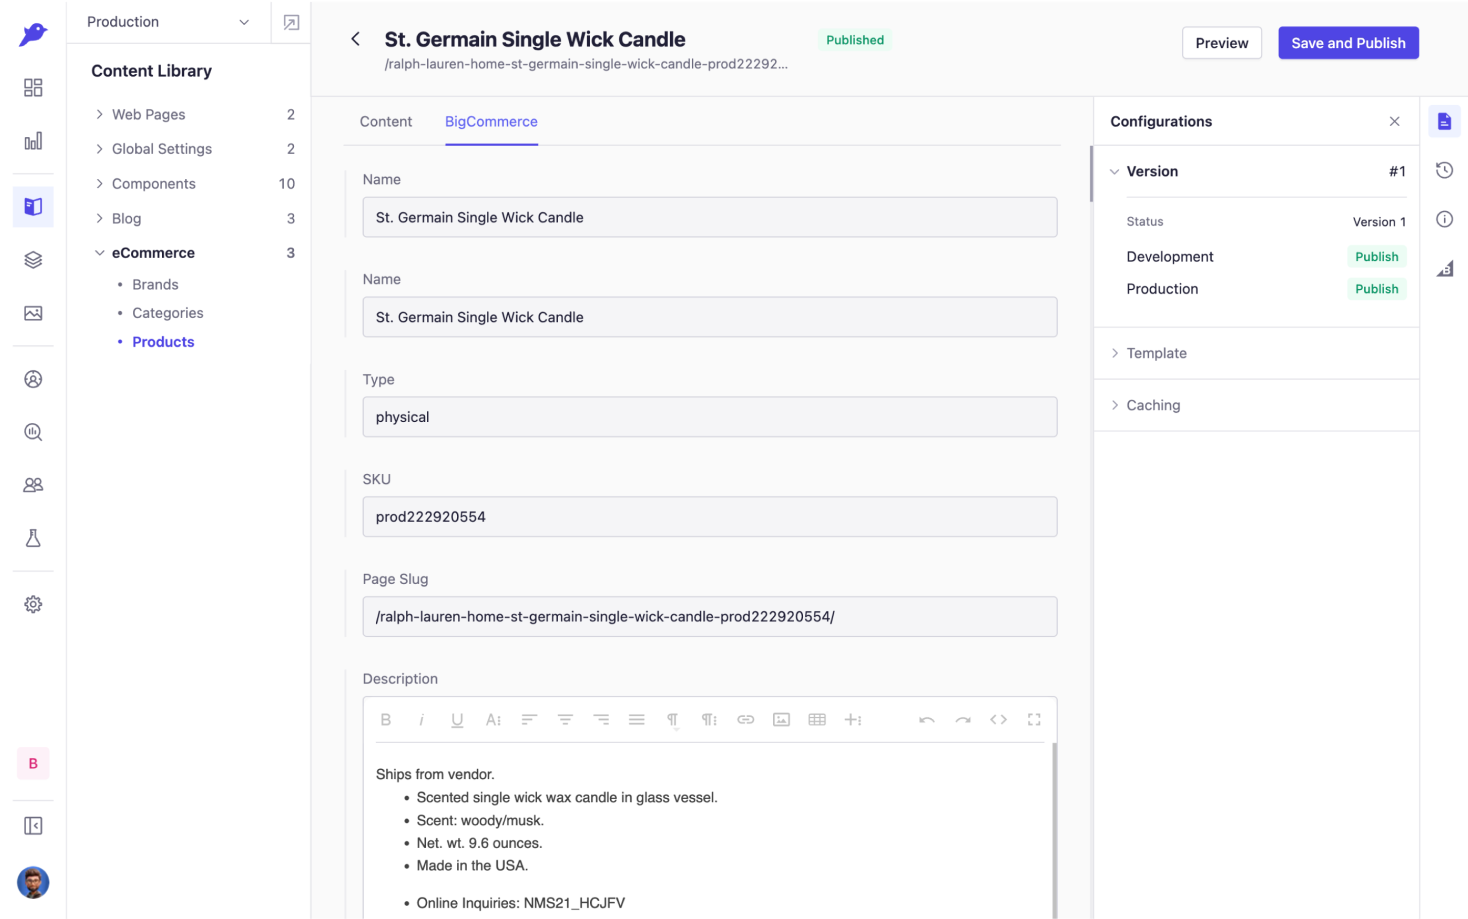Open more insert options plus icon
1468x919 pixels.
tap(853, 720)
